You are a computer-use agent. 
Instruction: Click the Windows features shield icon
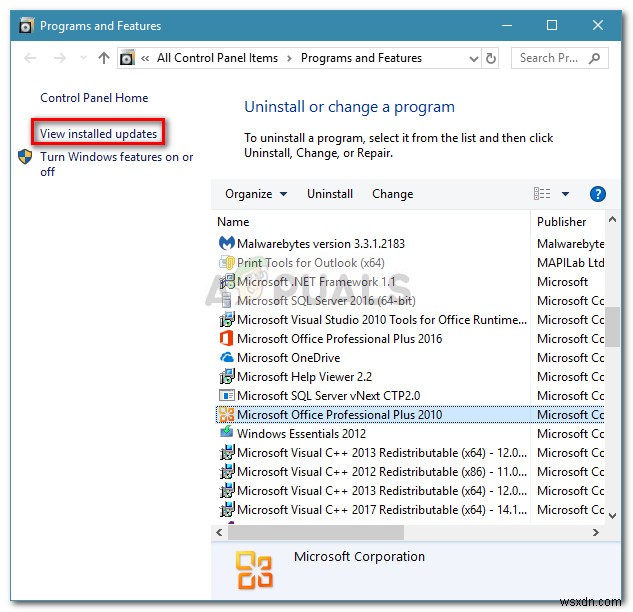[x=25, y=157]
